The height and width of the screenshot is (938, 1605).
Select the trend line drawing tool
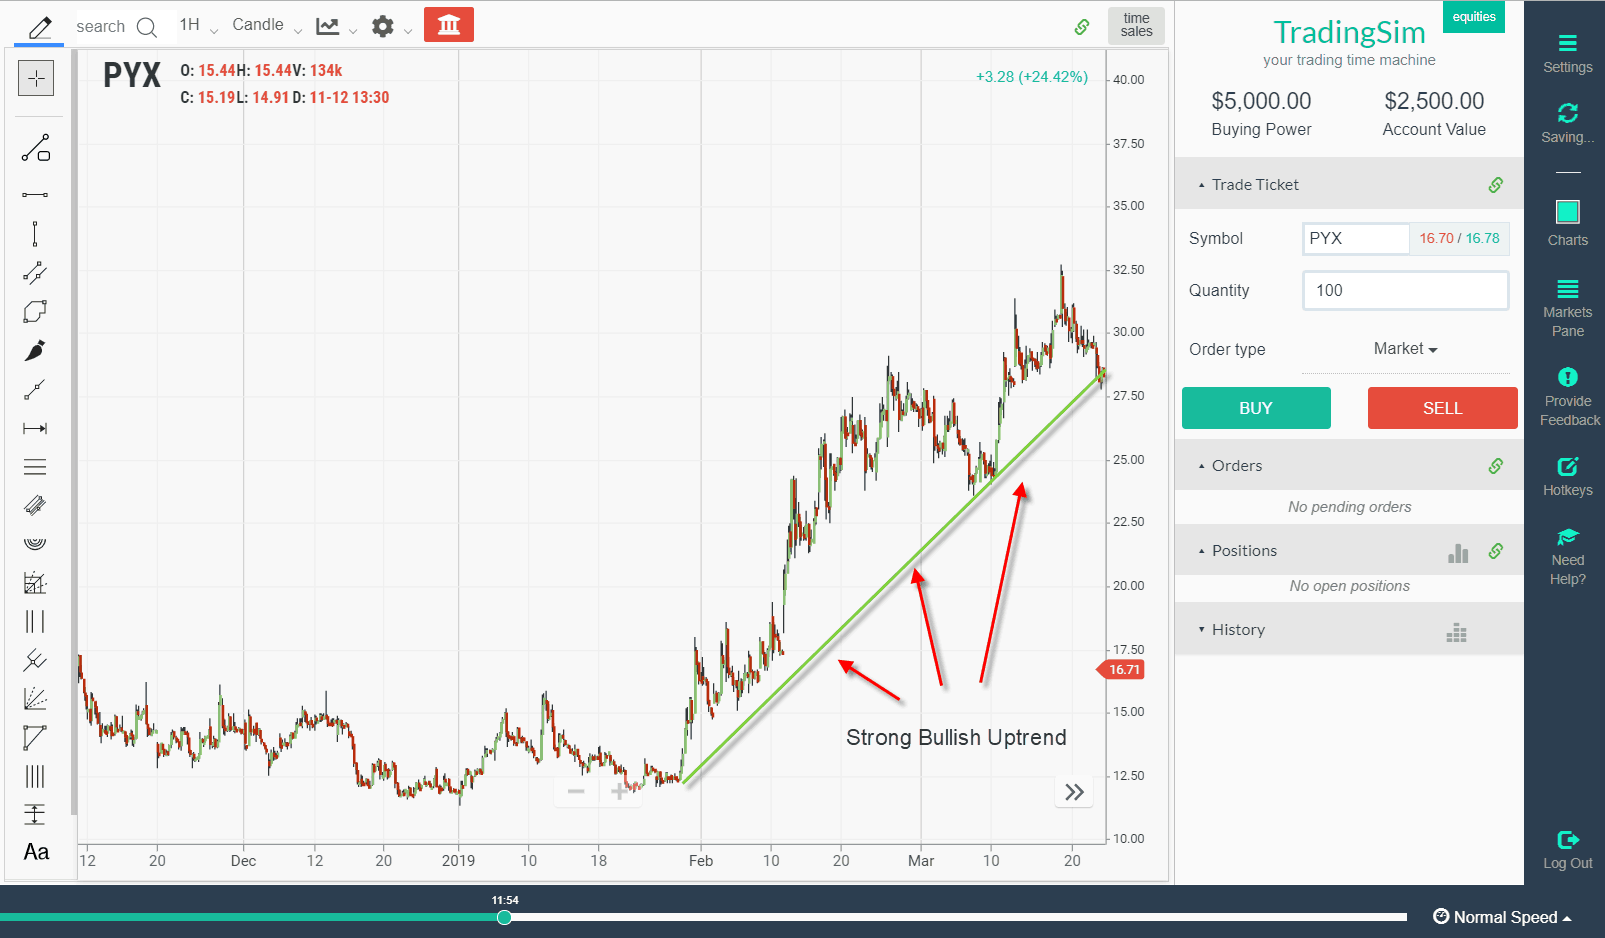pyautogui.click(x=36, y=148)
